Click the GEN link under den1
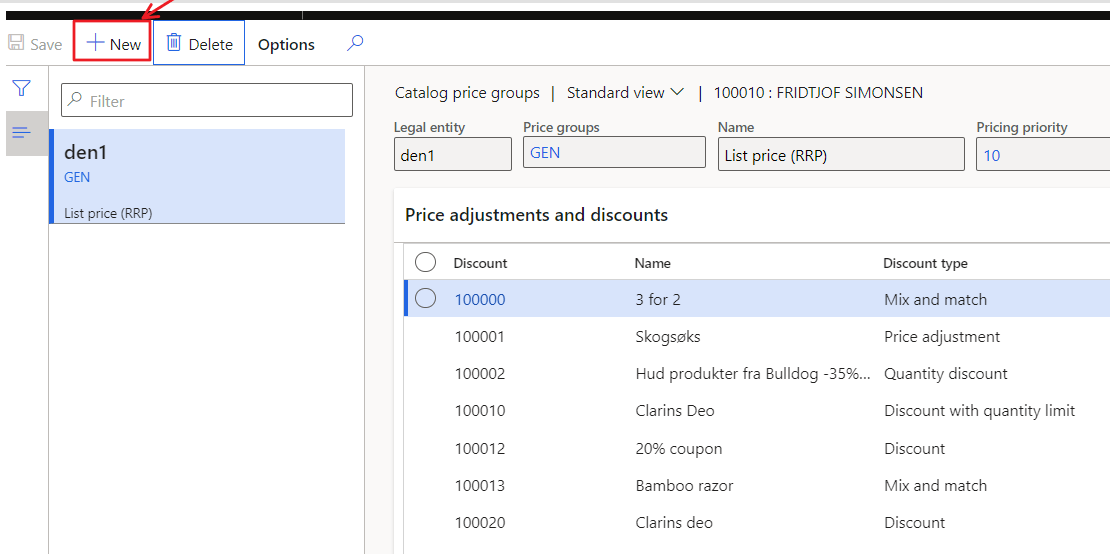This screenshot has width=1110, height=554. (77, 177)
